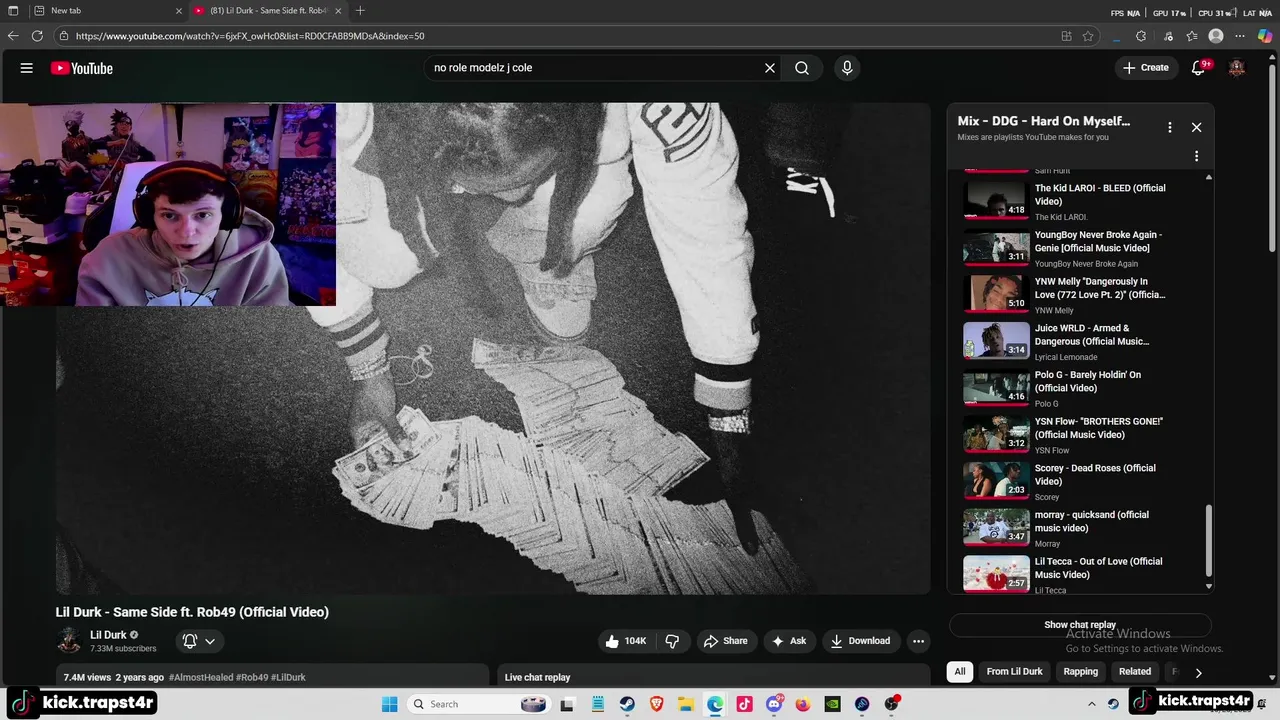
Task: Select the Related filter chip
Action: coord(1135,672)
